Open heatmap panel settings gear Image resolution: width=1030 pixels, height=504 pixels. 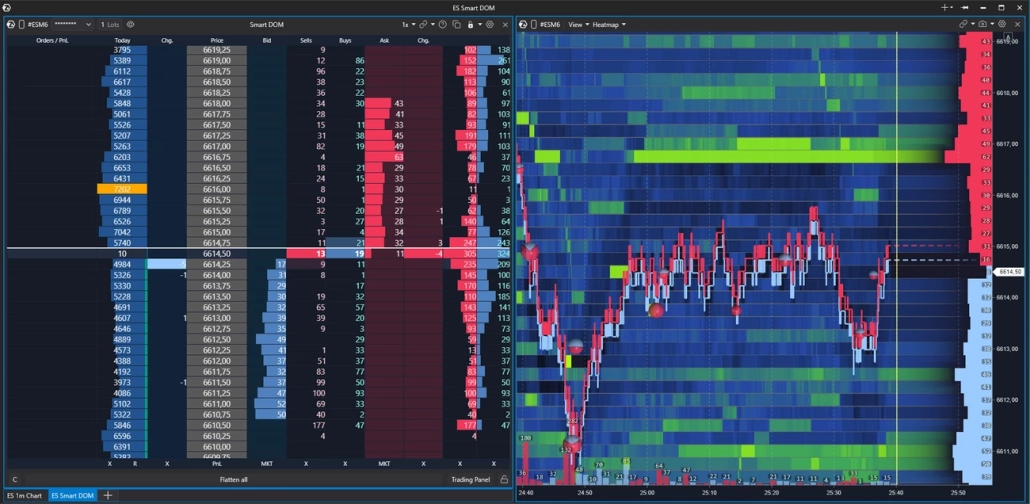click(1002, 24)
